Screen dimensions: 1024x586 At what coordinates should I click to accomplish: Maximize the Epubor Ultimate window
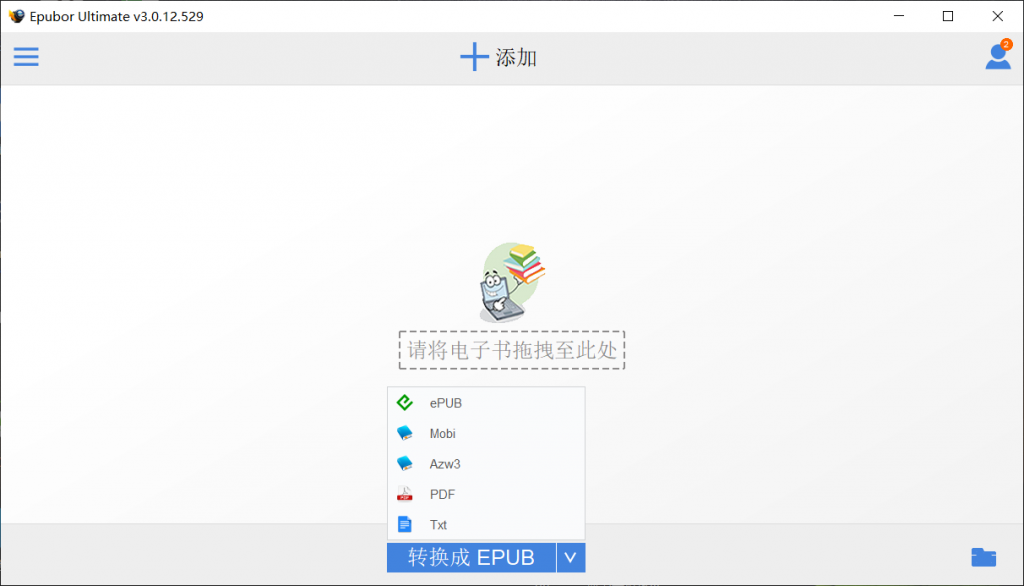click(x=947, y=16)
